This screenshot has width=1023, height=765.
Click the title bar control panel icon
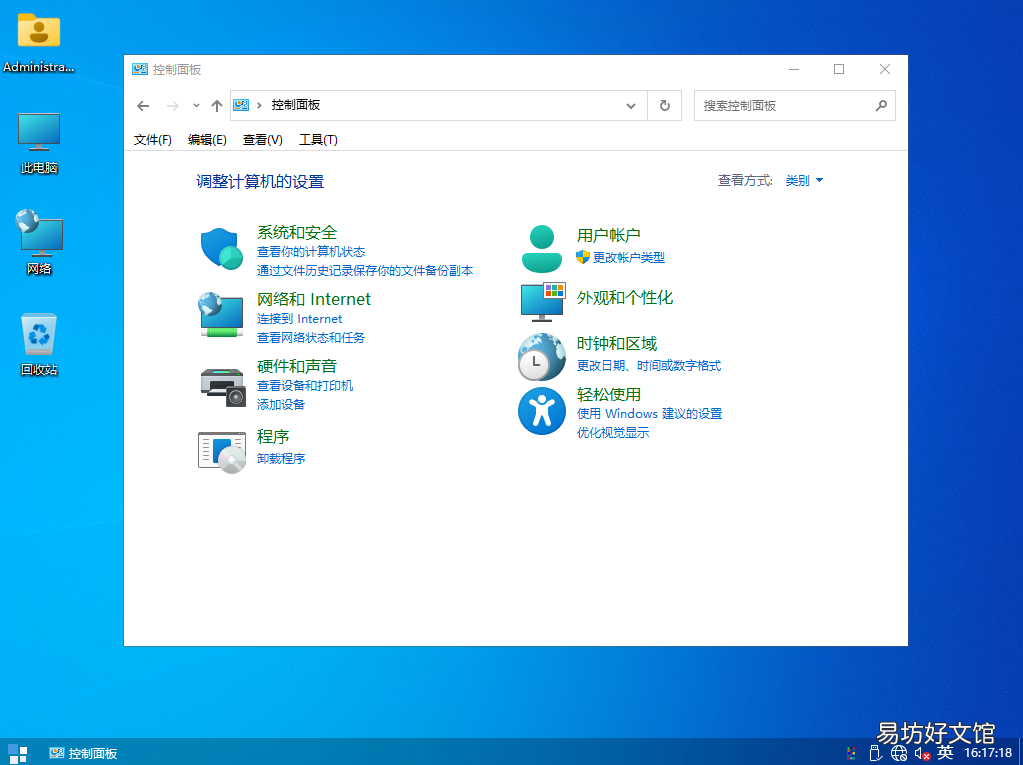[x=140, y=69]
